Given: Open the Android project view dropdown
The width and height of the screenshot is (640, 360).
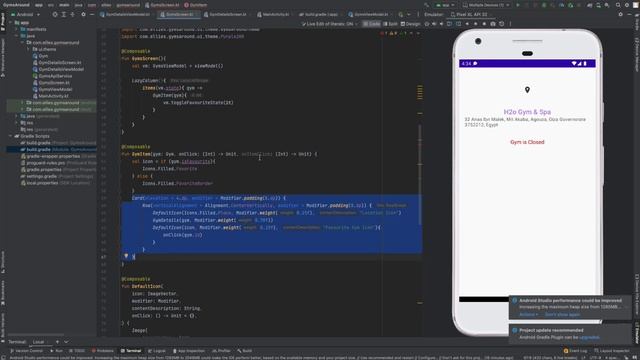Looking at the screenshot, I should (x=25, y=14).
